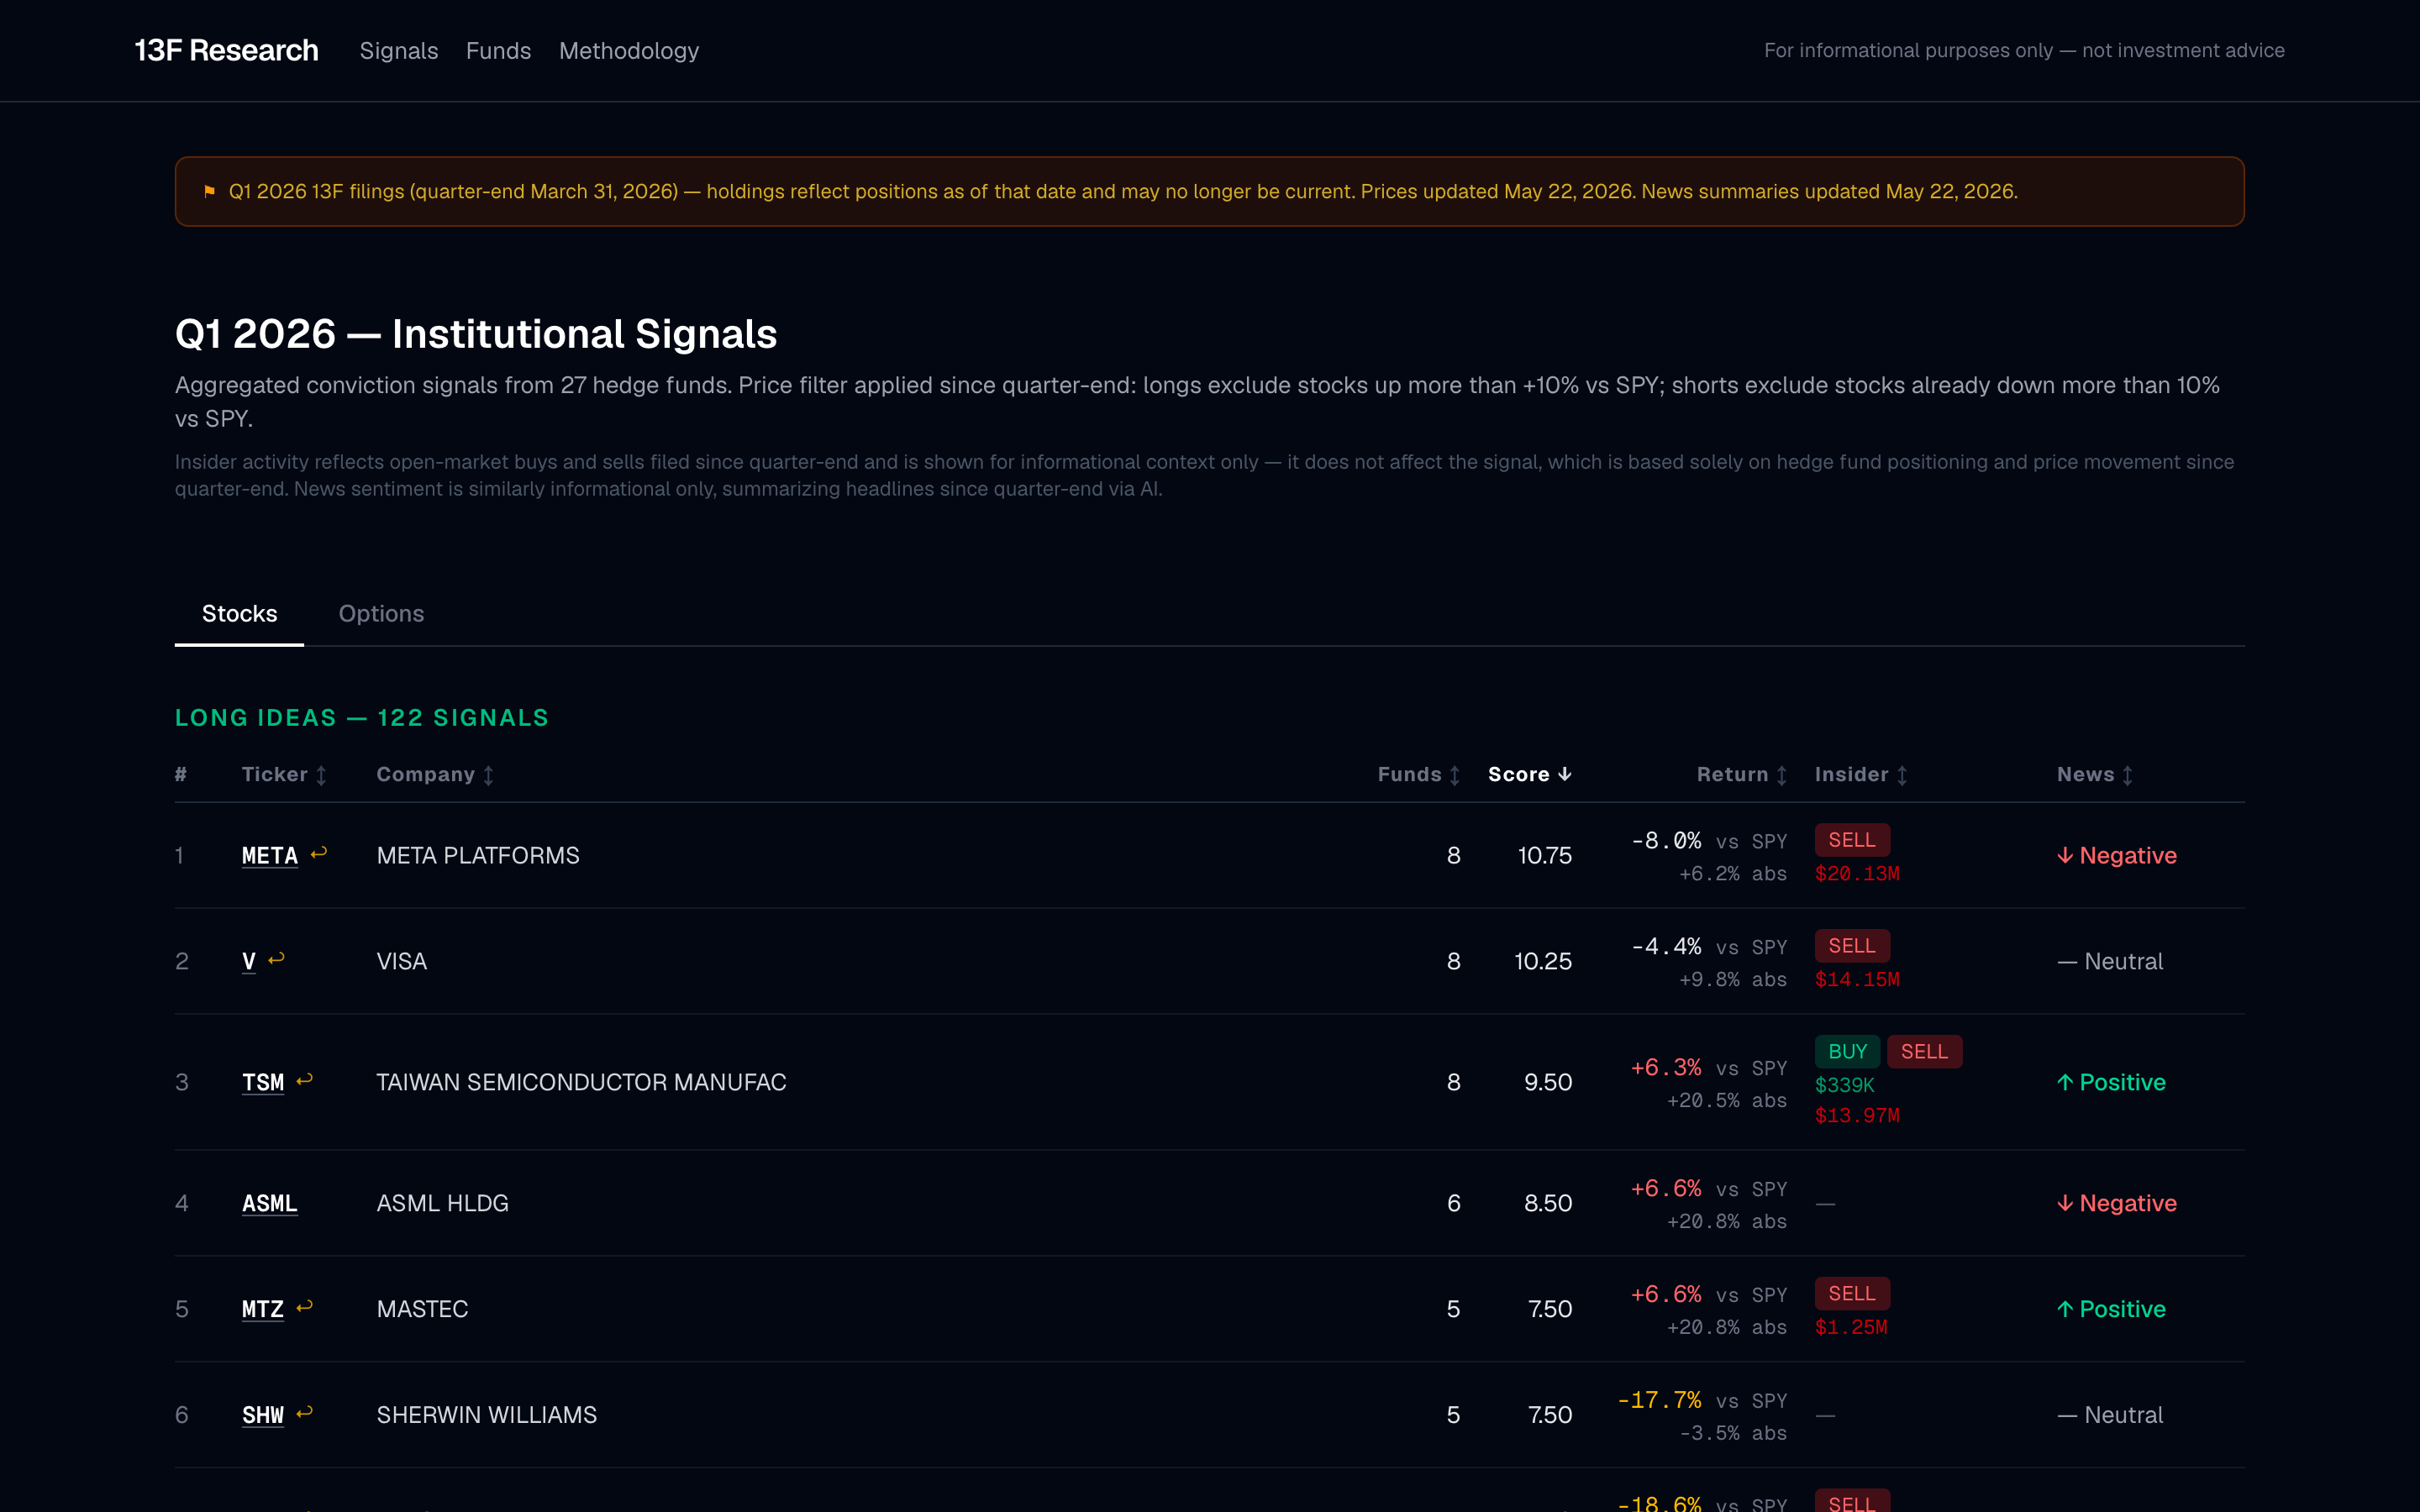2420x1512 pixels.
Task: Click the SELL badge in META row
Action: 1852,840
